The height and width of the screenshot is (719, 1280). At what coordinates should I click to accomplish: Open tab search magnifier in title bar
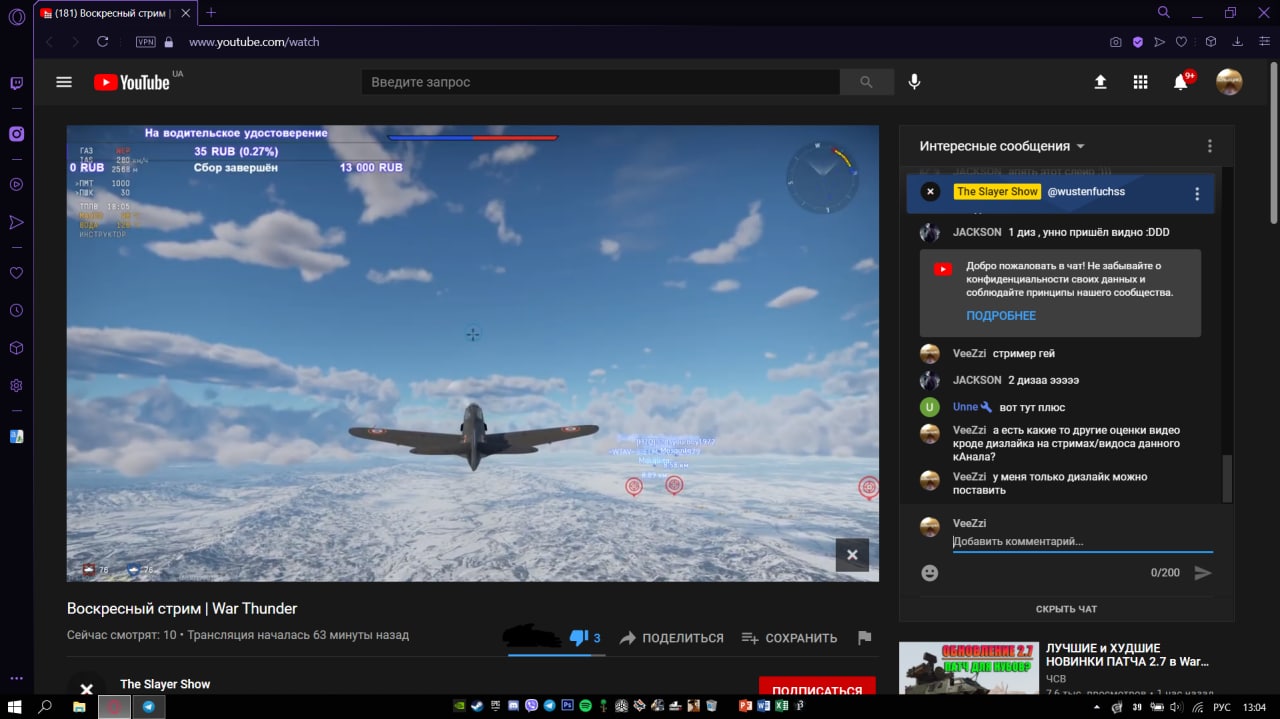point(1164,12)
